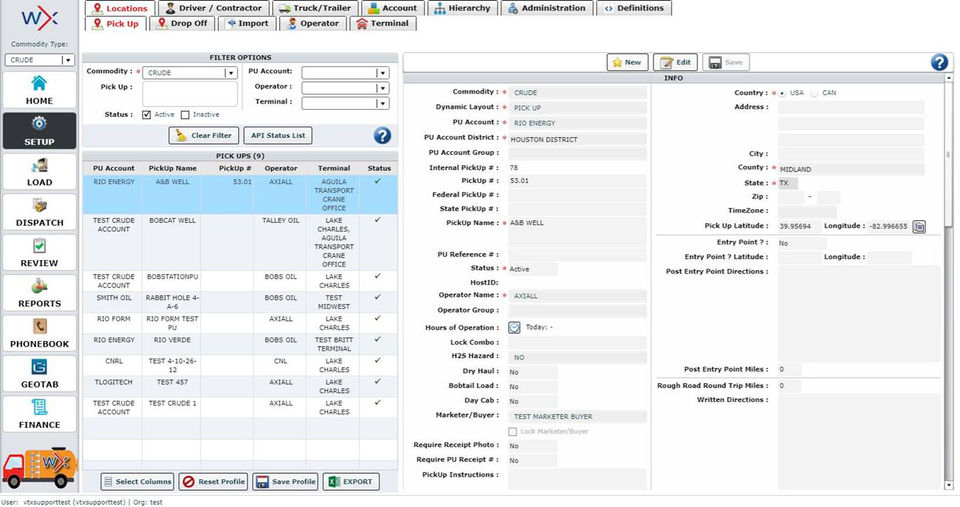960x507 pixels.
Task: Select the TEST CRUDE 1 pick up row
Action: [240, 408]
